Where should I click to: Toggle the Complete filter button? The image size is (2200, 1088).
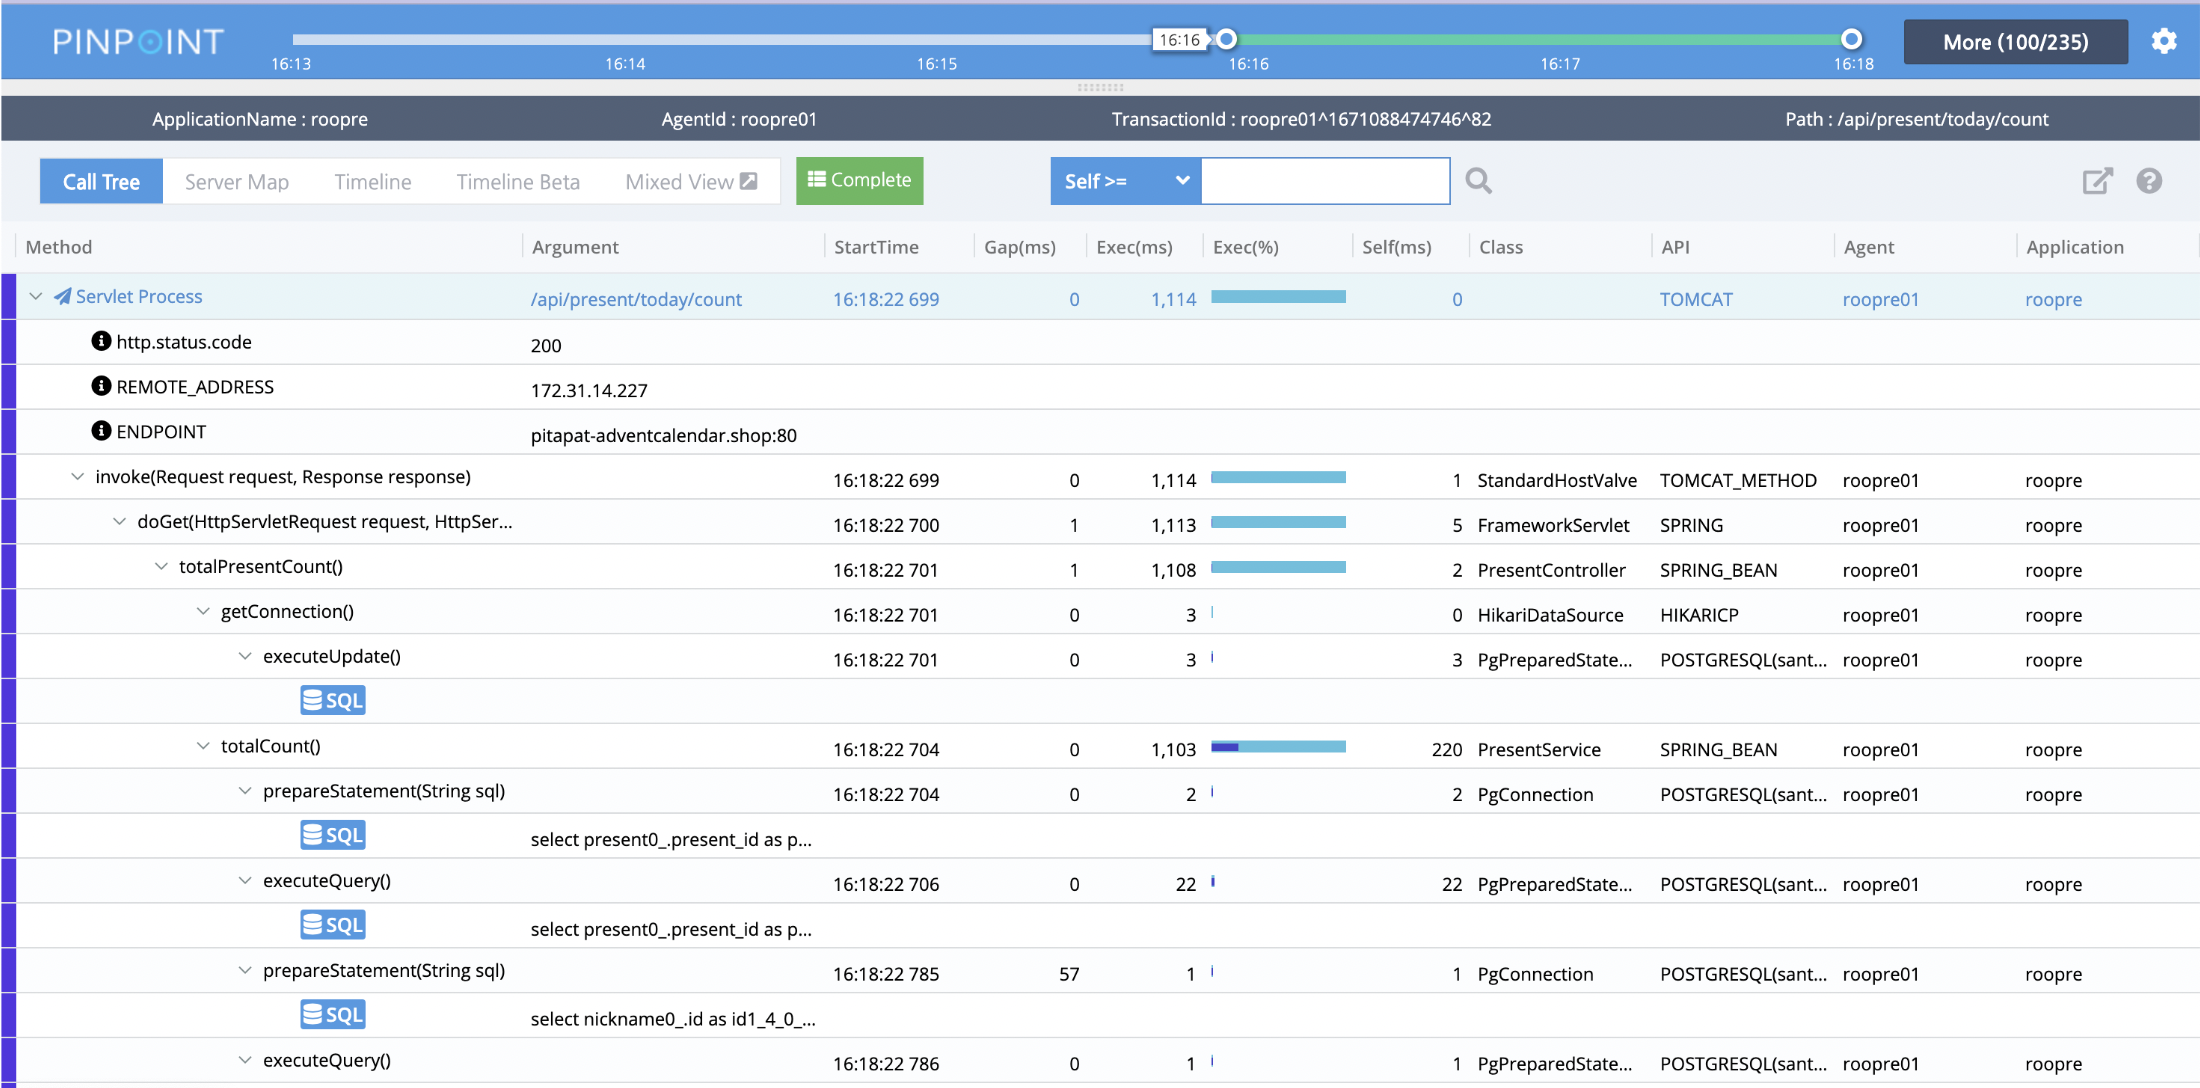[x=859, y=180]
